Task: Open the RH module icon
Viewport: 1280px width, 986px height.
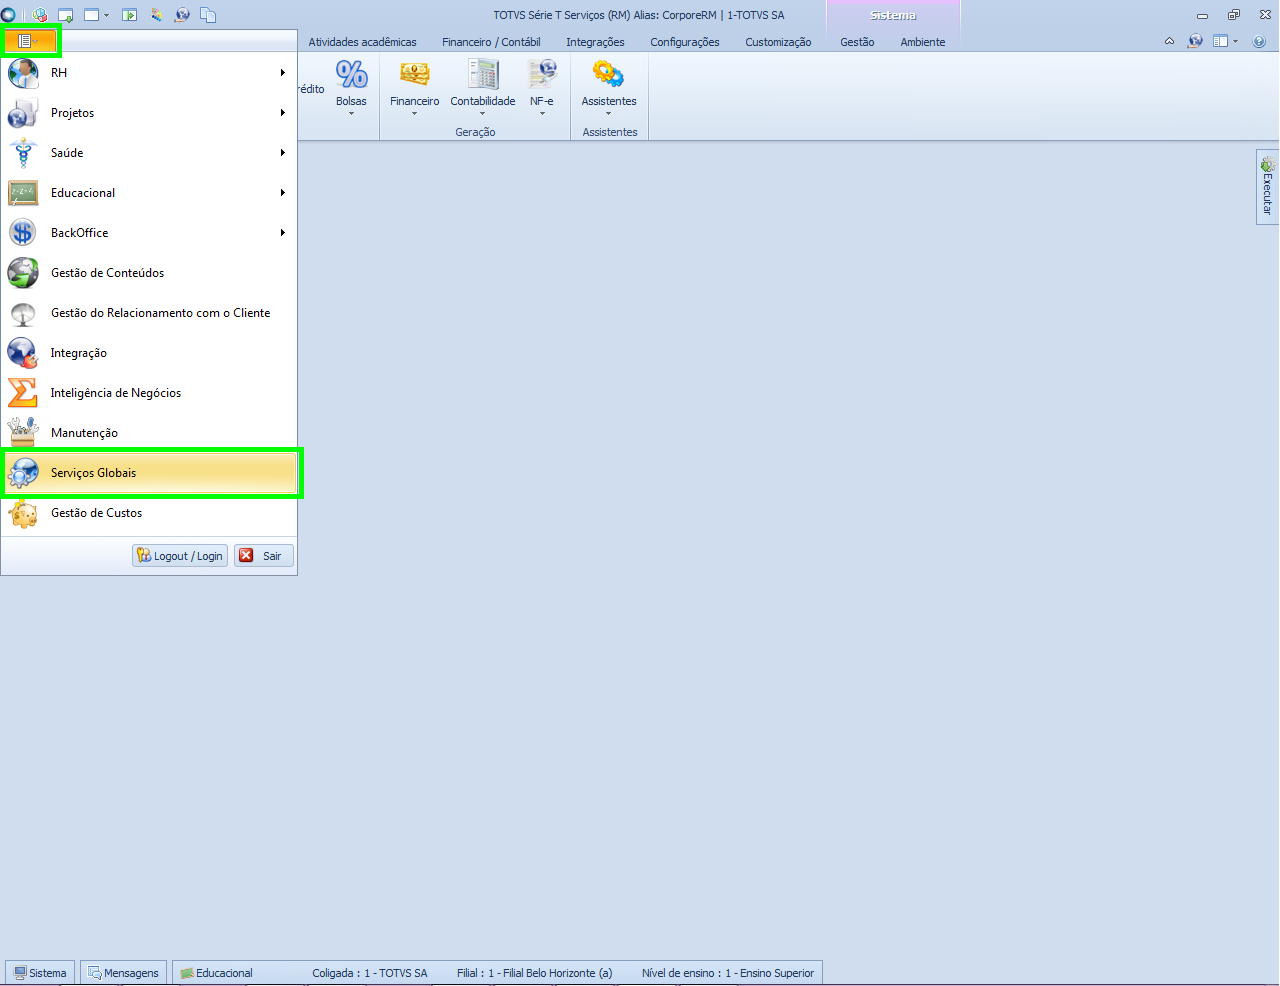Action: click(23, 73)
